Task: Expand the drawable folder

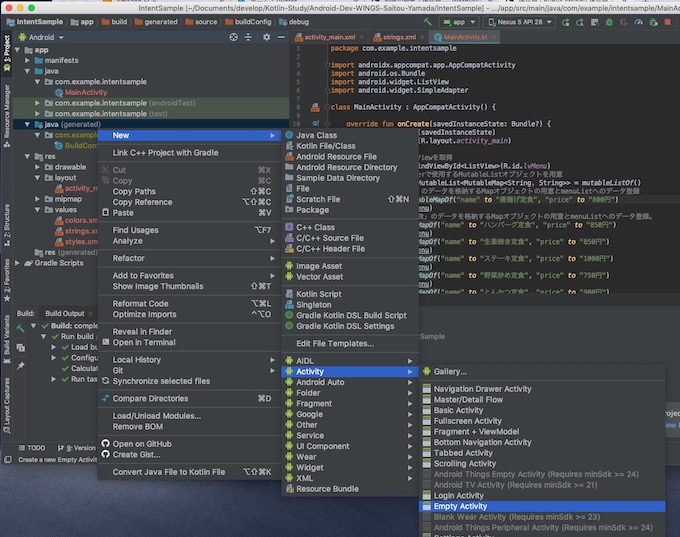Action: pos(37,167)
